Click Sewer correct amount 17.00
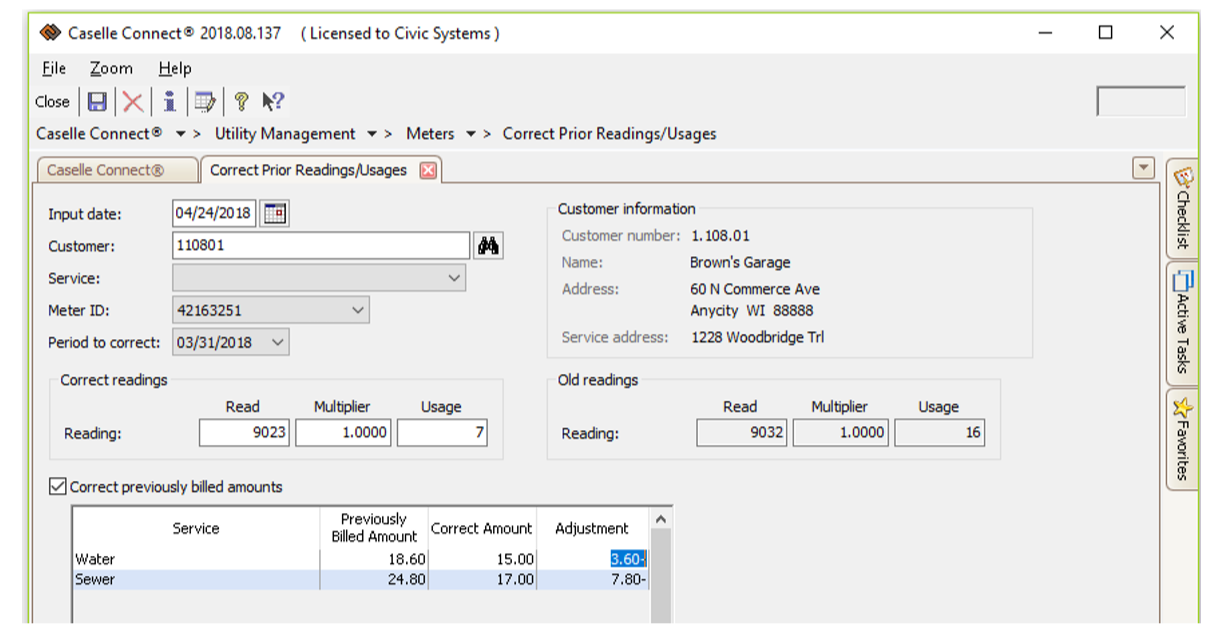1211x636 pixels. 482,579
